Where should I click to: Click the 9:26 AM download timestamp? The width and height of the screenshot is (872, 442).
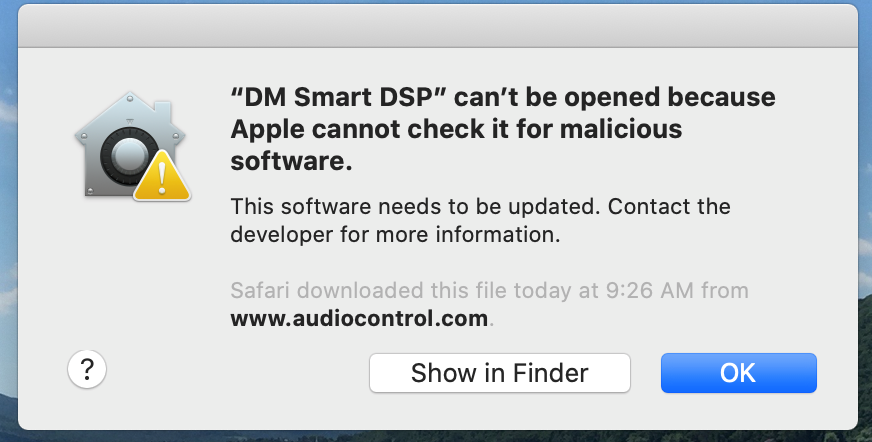point(649,290)
